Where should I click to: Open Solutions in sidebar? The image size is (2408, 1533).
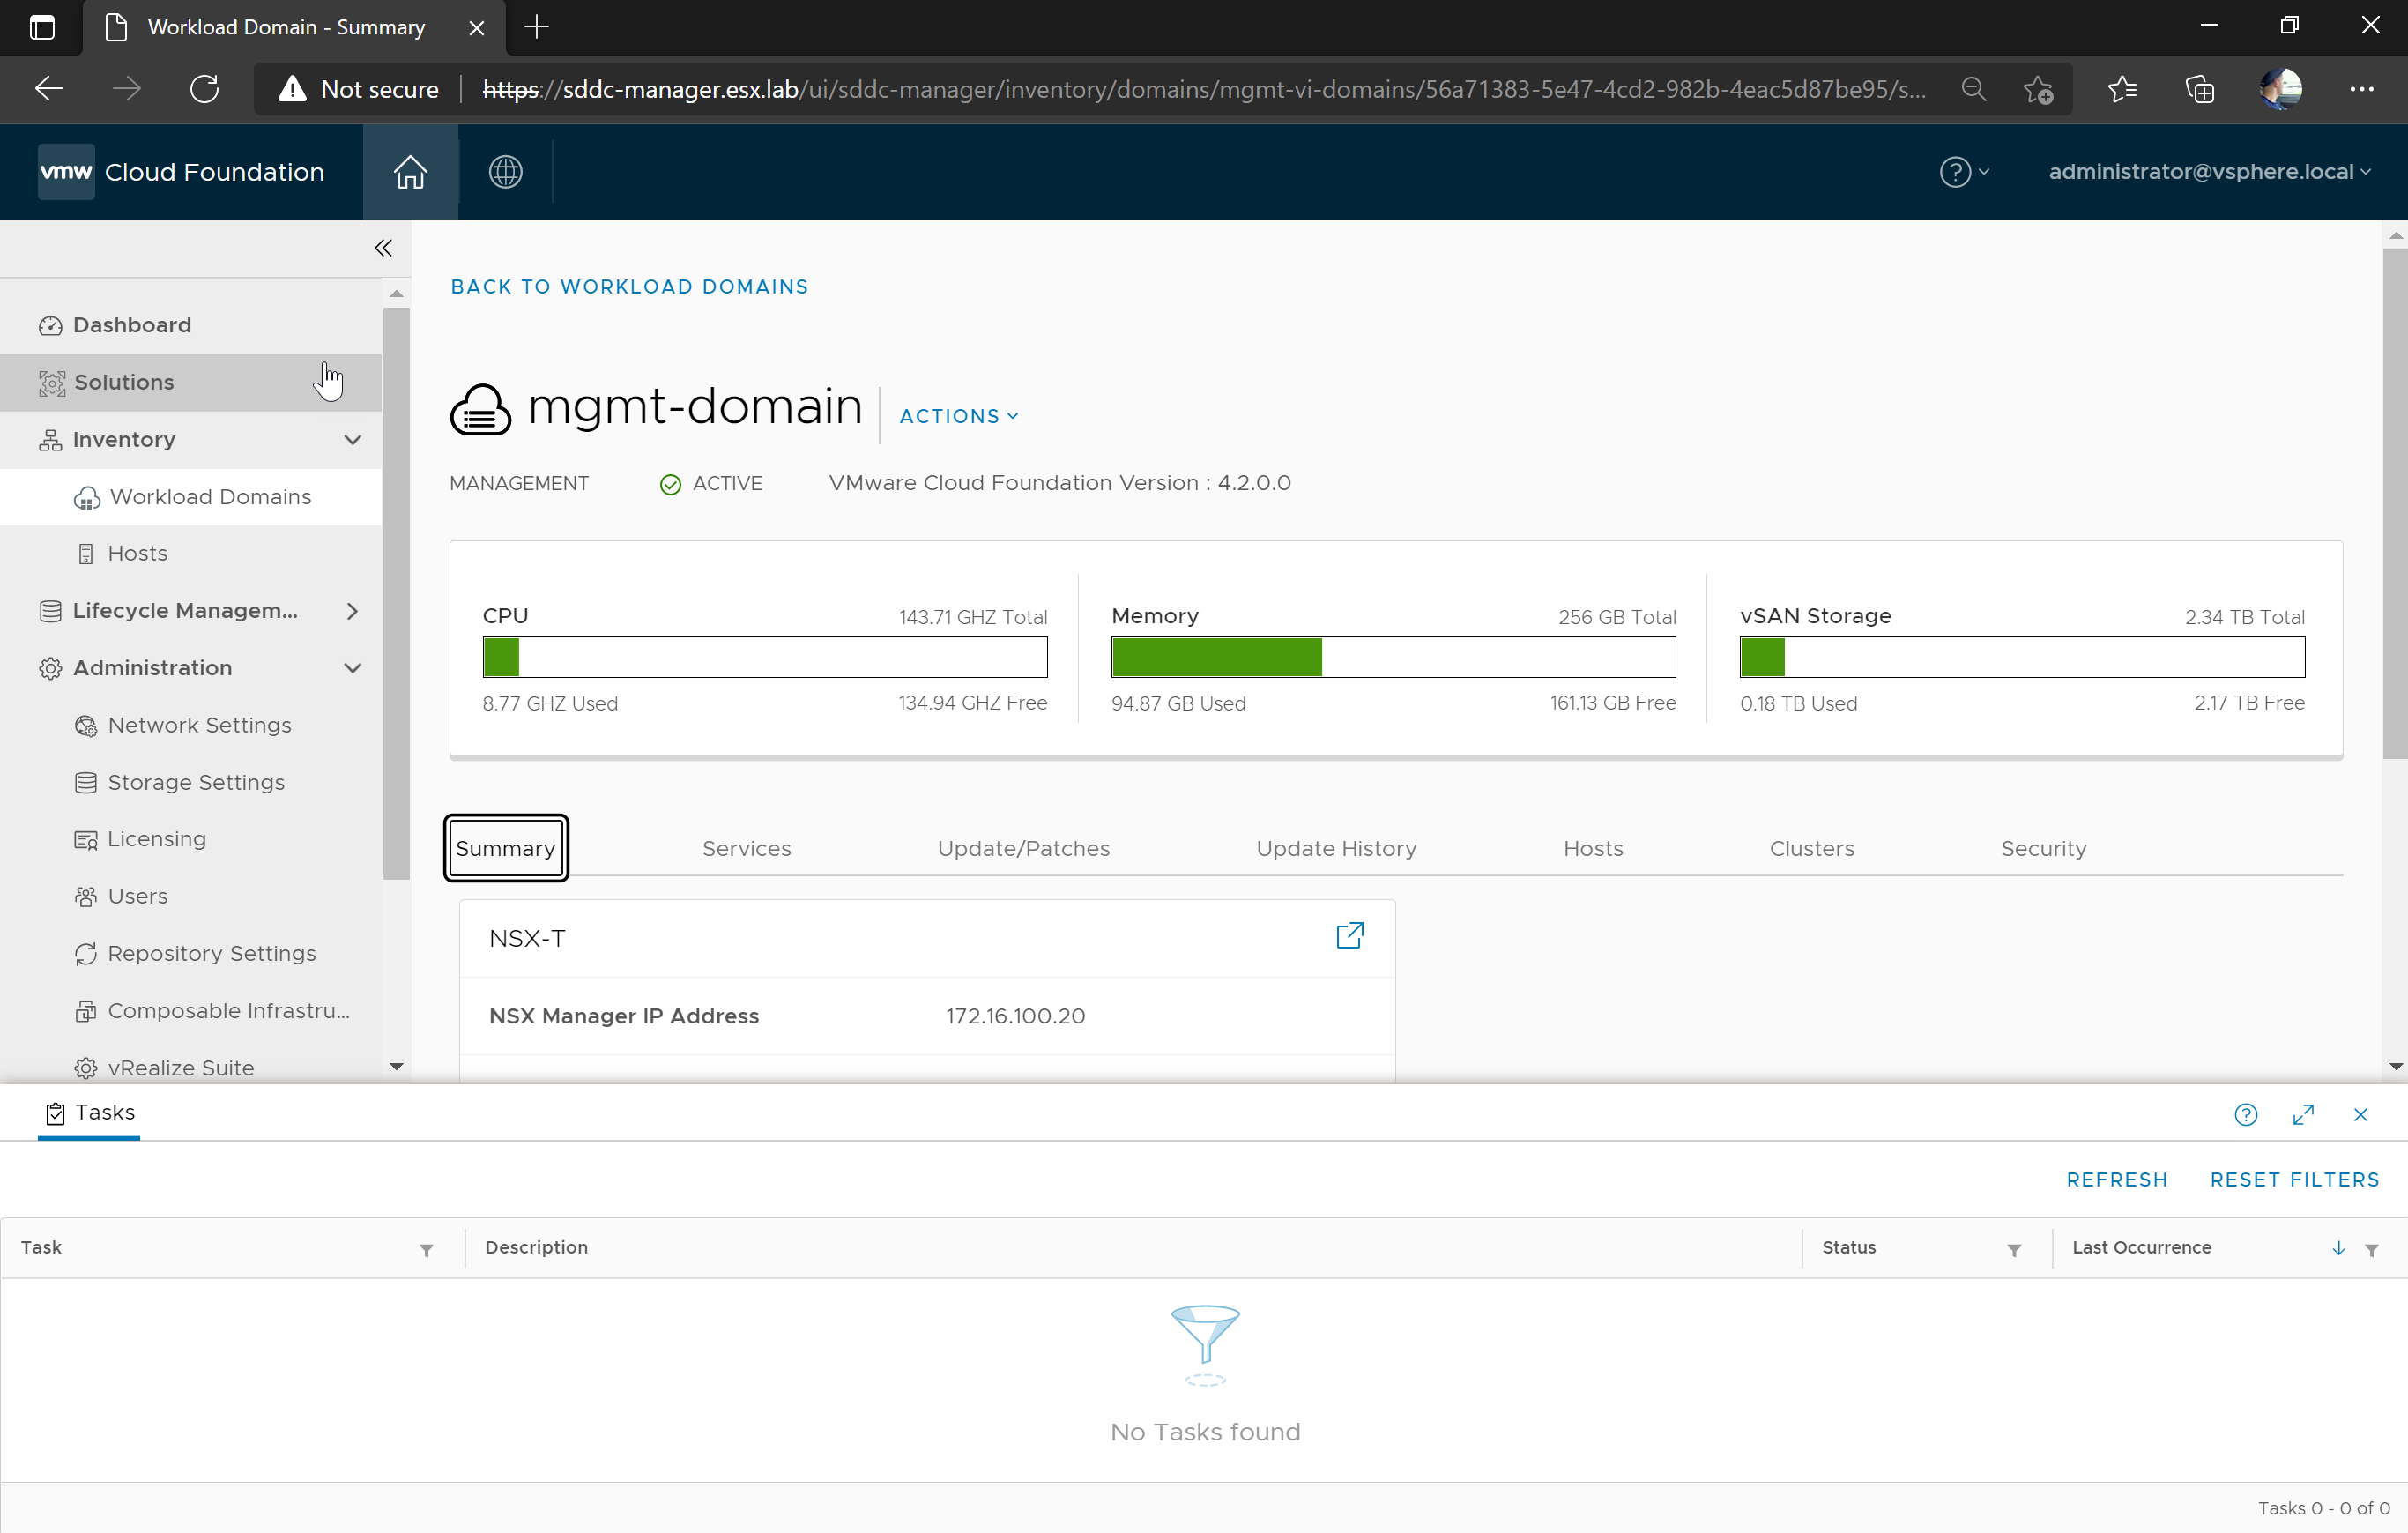190,382
